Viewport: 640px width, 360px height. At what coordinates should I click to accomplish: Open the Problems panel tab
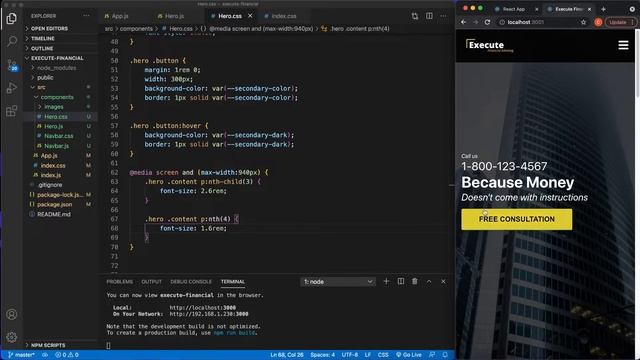coord(120,282)
